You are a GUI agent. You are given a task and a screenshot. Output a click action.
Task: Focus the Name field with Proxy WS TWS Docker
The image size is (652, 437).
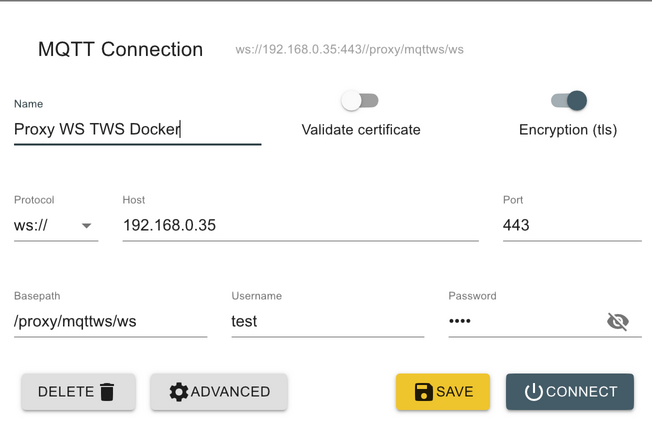138,129
